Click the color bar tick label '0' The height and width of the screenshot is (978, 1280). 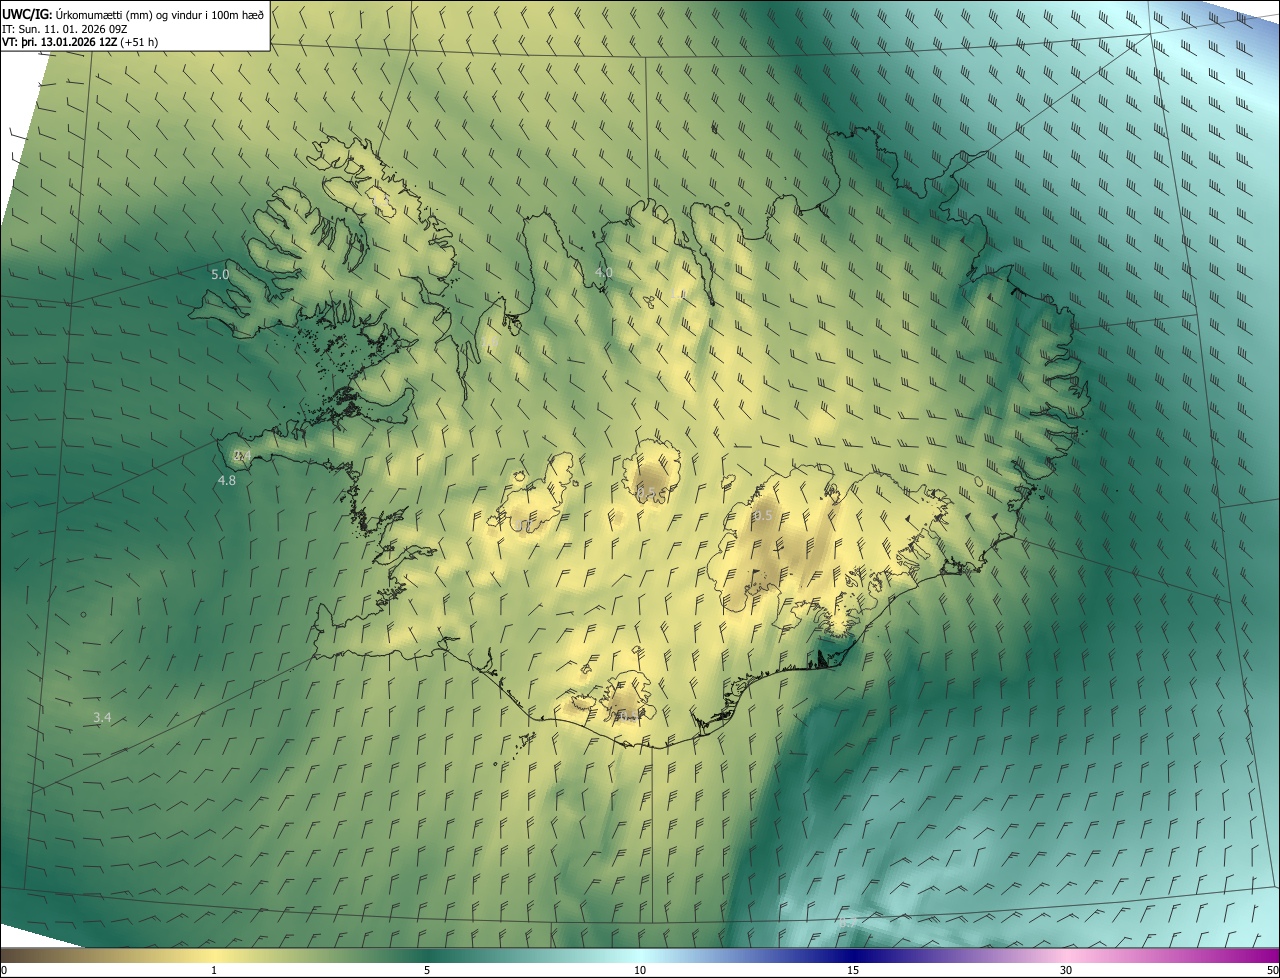coord(4,970)
